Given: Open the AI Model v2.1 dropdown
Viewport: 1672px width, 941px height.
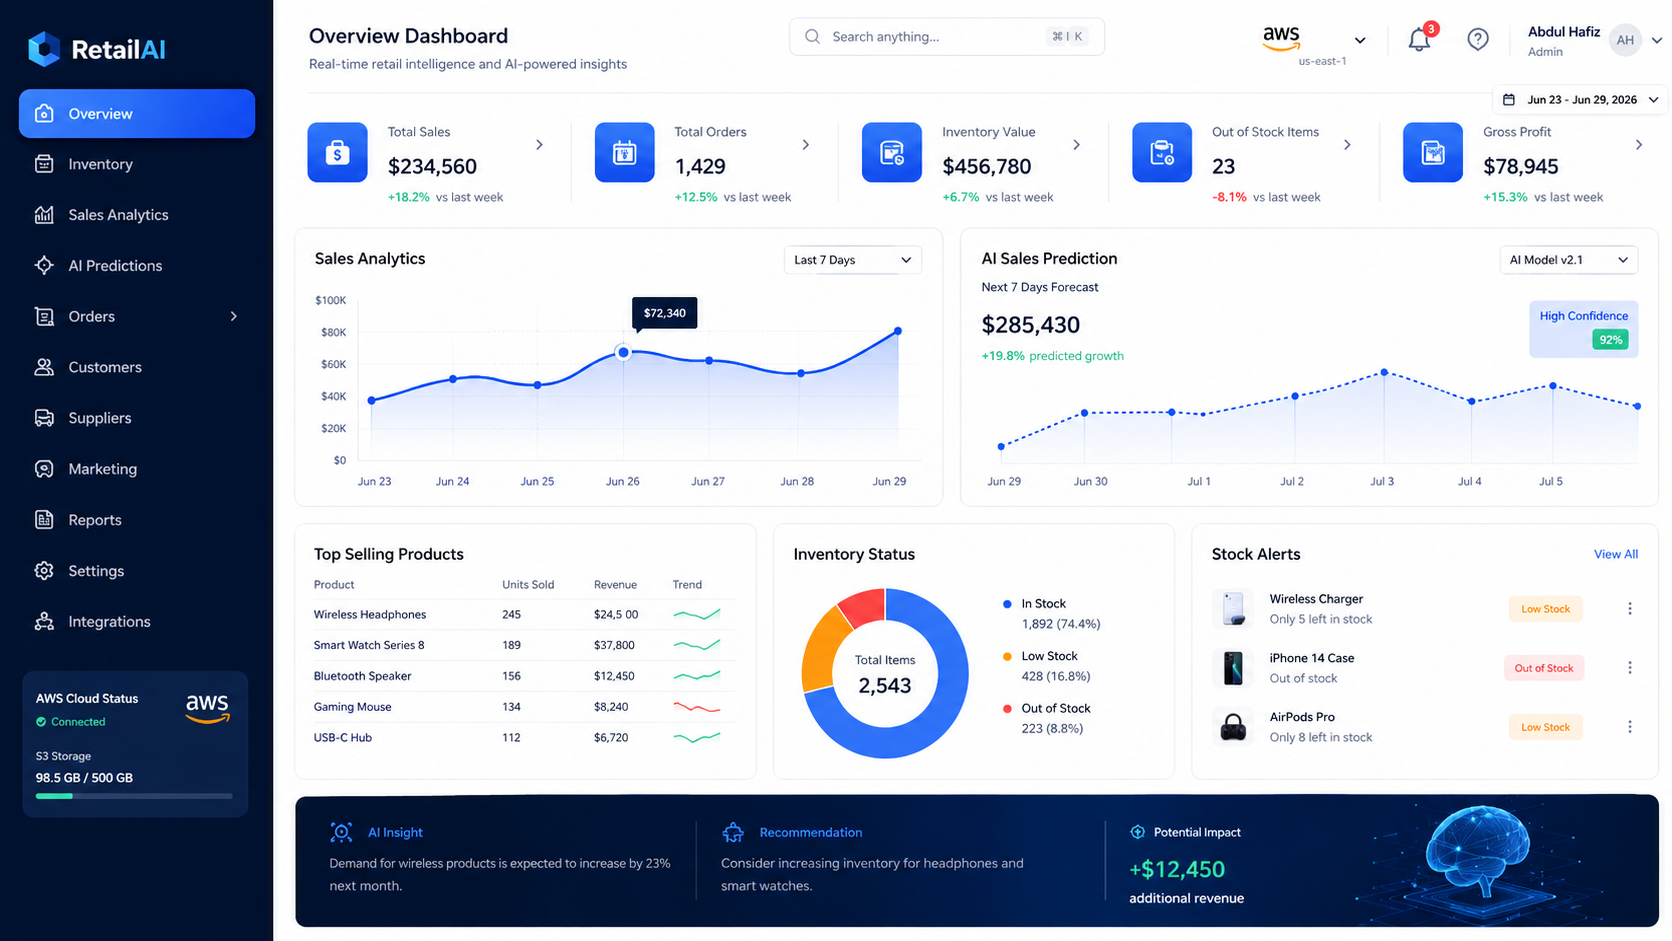Looking at the screenshot, I should point(1568,260).
